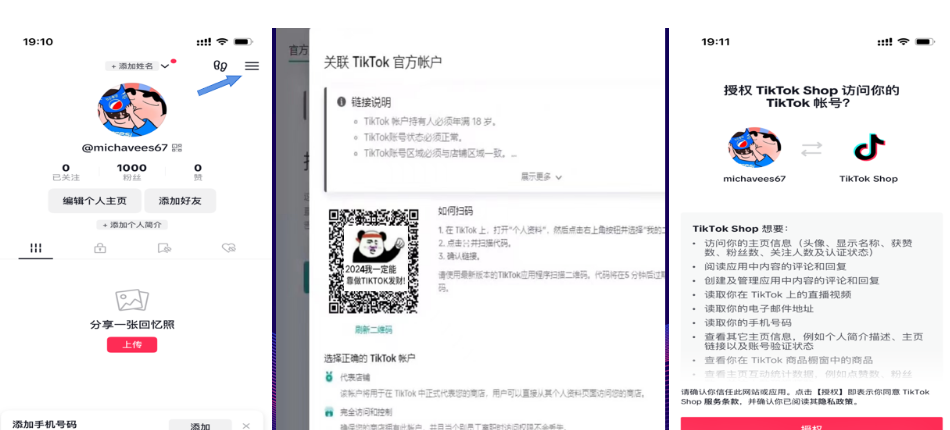Screen dimensions: 950x430
Task: Expand 展示更多 in link instructions
Action: tap(541, 176)
